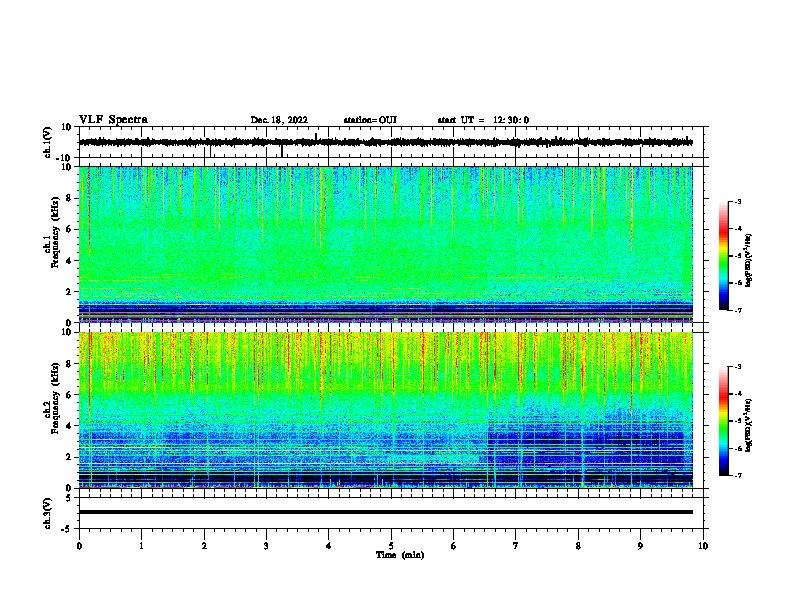Click "-3" label on ch.2 colorbar
The image size is (792, 612).
tap(737, 367)
